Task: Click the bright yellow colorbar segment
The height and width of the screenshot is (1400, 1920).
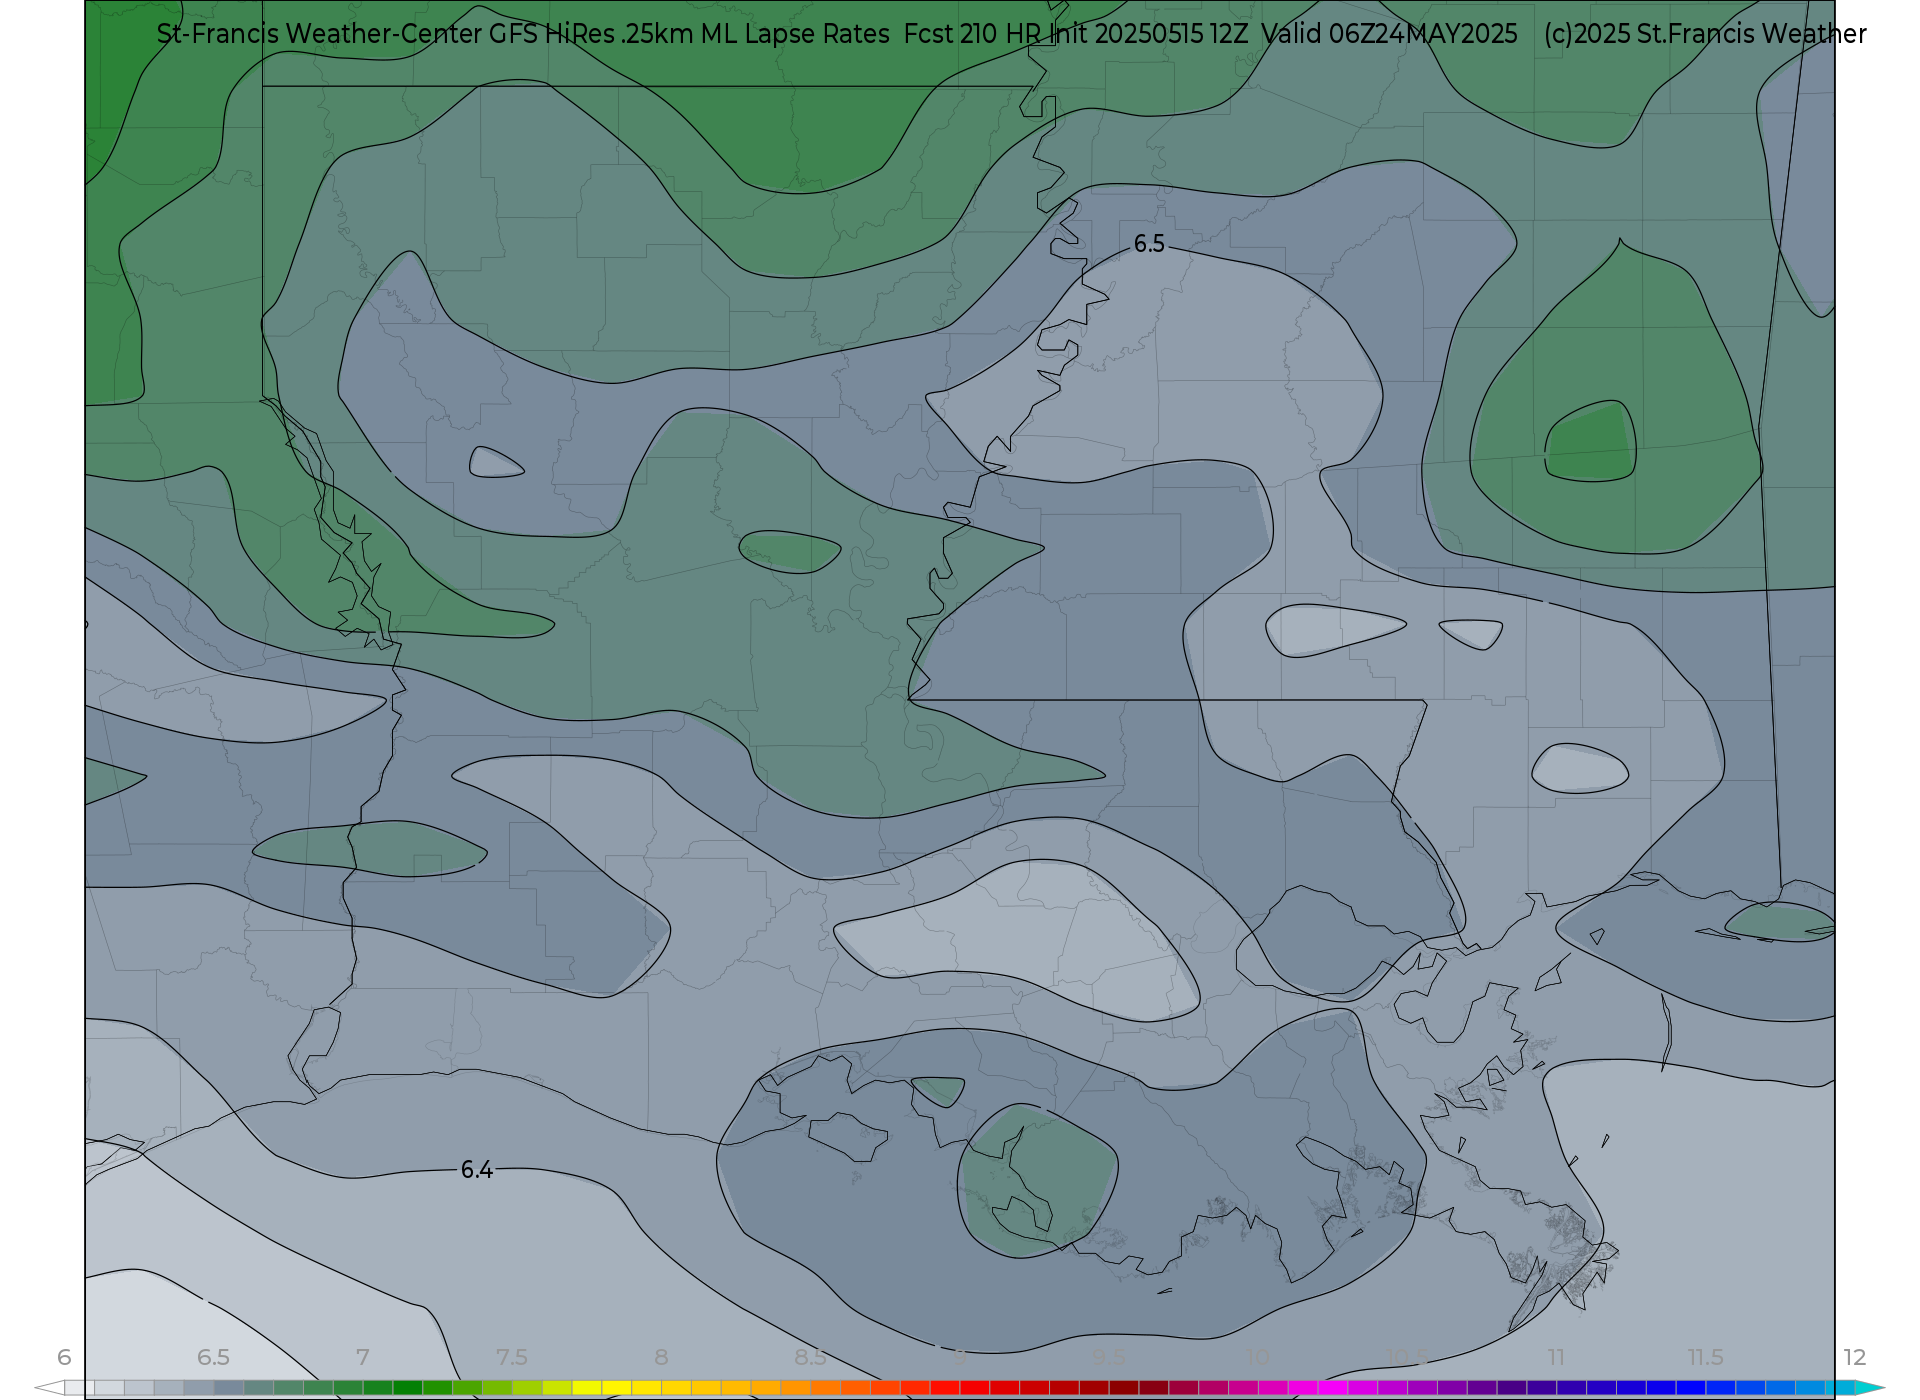Action: 587,1388
